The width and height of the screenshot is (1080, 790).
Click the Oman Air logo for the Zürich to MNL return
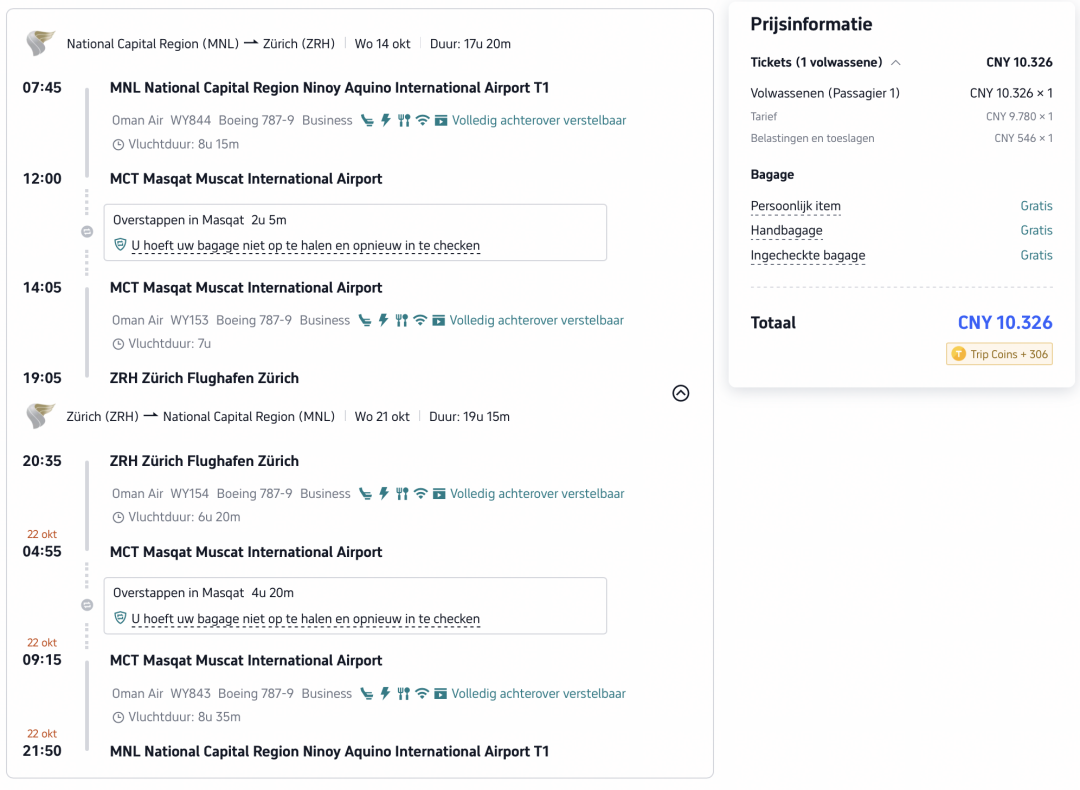click(40, 416)
